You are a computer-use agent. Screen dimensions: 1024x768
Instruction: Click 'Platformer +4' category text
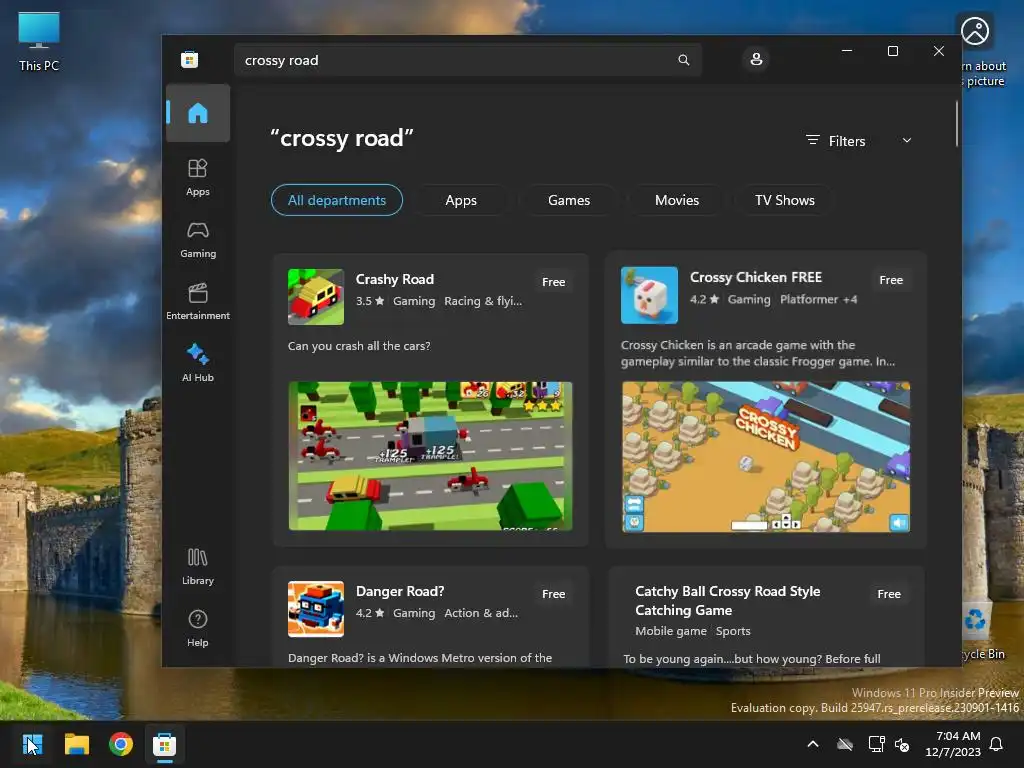tap(818, 299)
